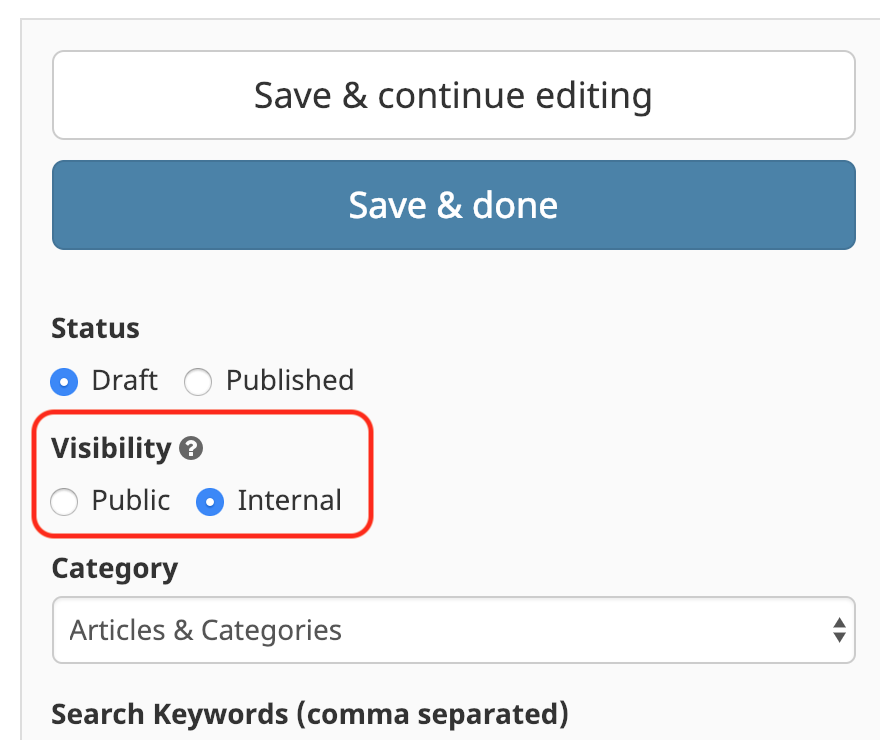Screen dimensions: 880x740
Task: Click the Internal label text
Action: click(x=290, y=500)
